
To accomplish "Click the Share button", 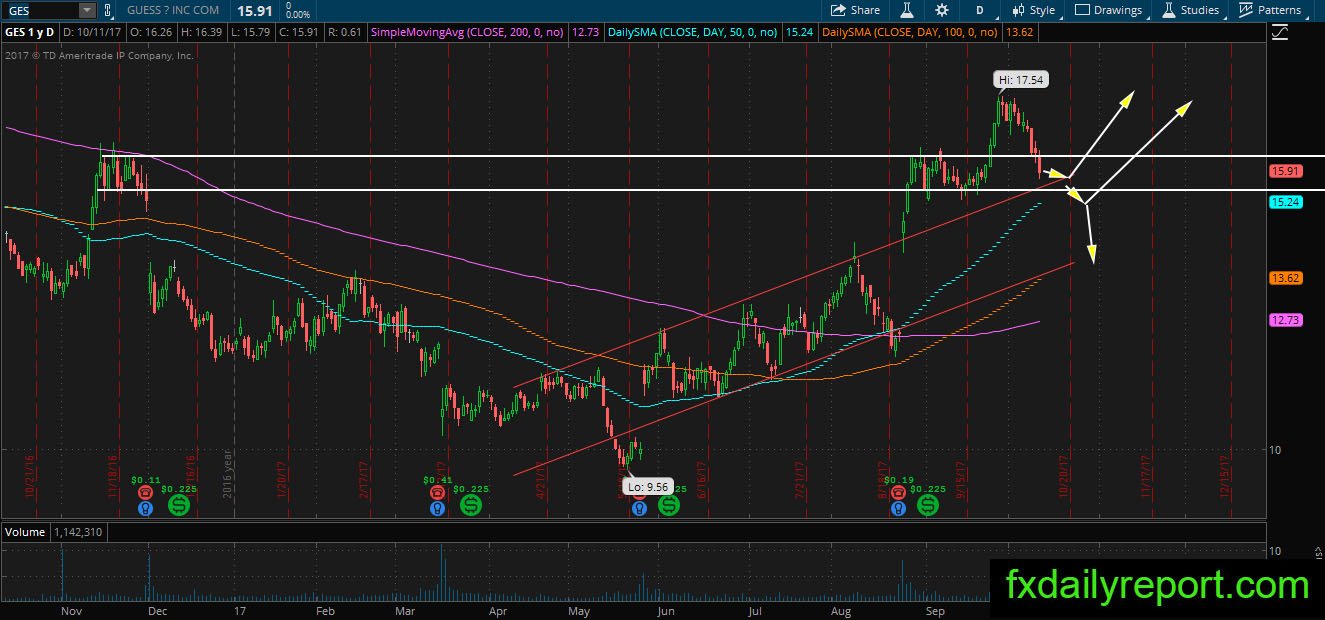I will pos(855,10).
